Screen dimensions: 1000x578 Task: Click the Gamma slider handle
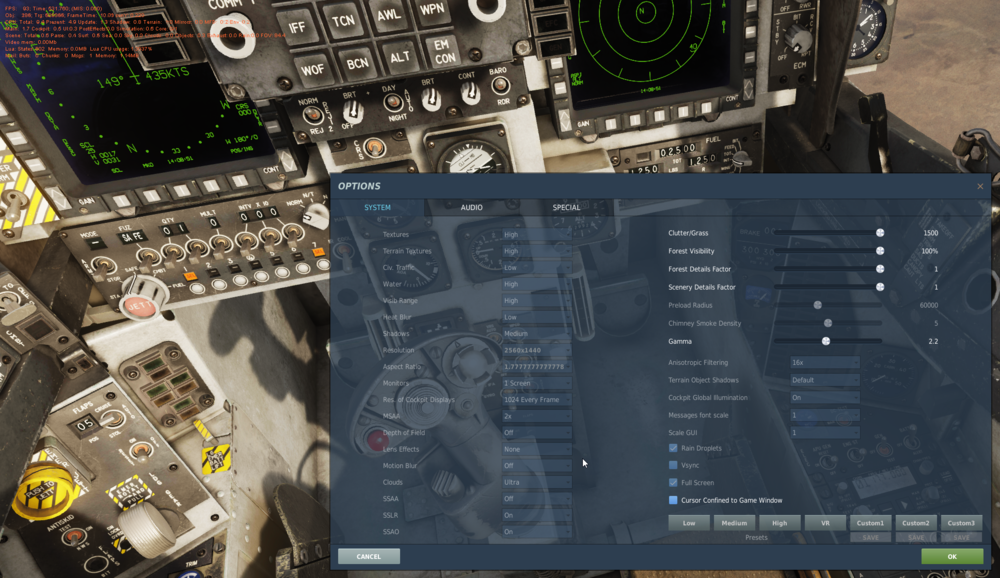click(x=826, y=341)
